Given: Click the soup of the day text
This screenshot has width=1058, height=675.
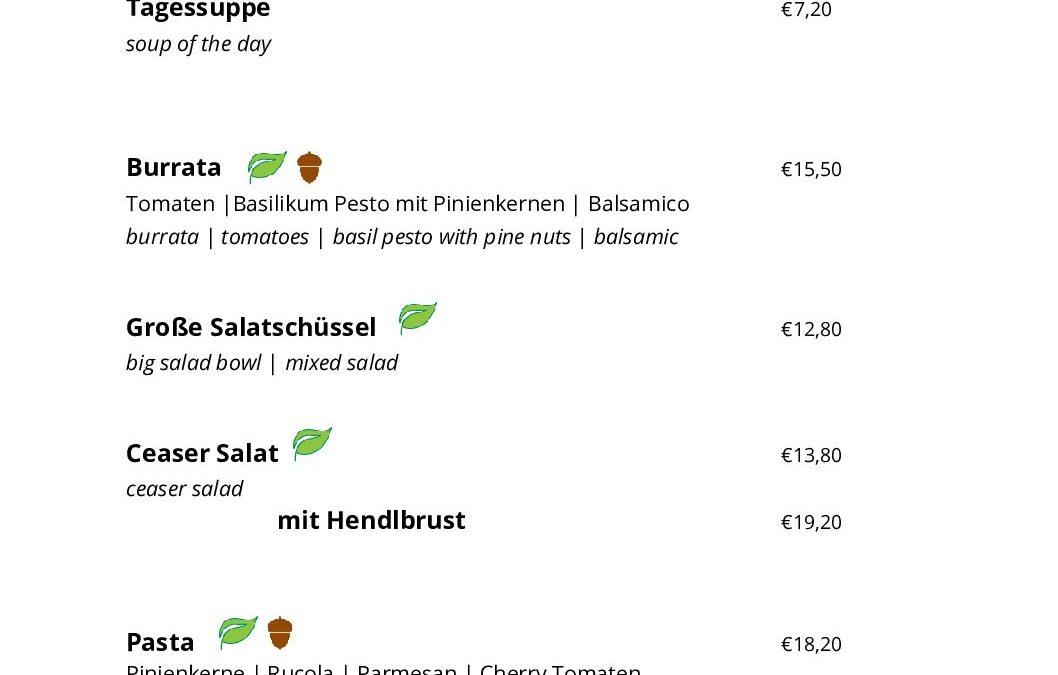Looking at the screenshot, I should pos(198,45).
